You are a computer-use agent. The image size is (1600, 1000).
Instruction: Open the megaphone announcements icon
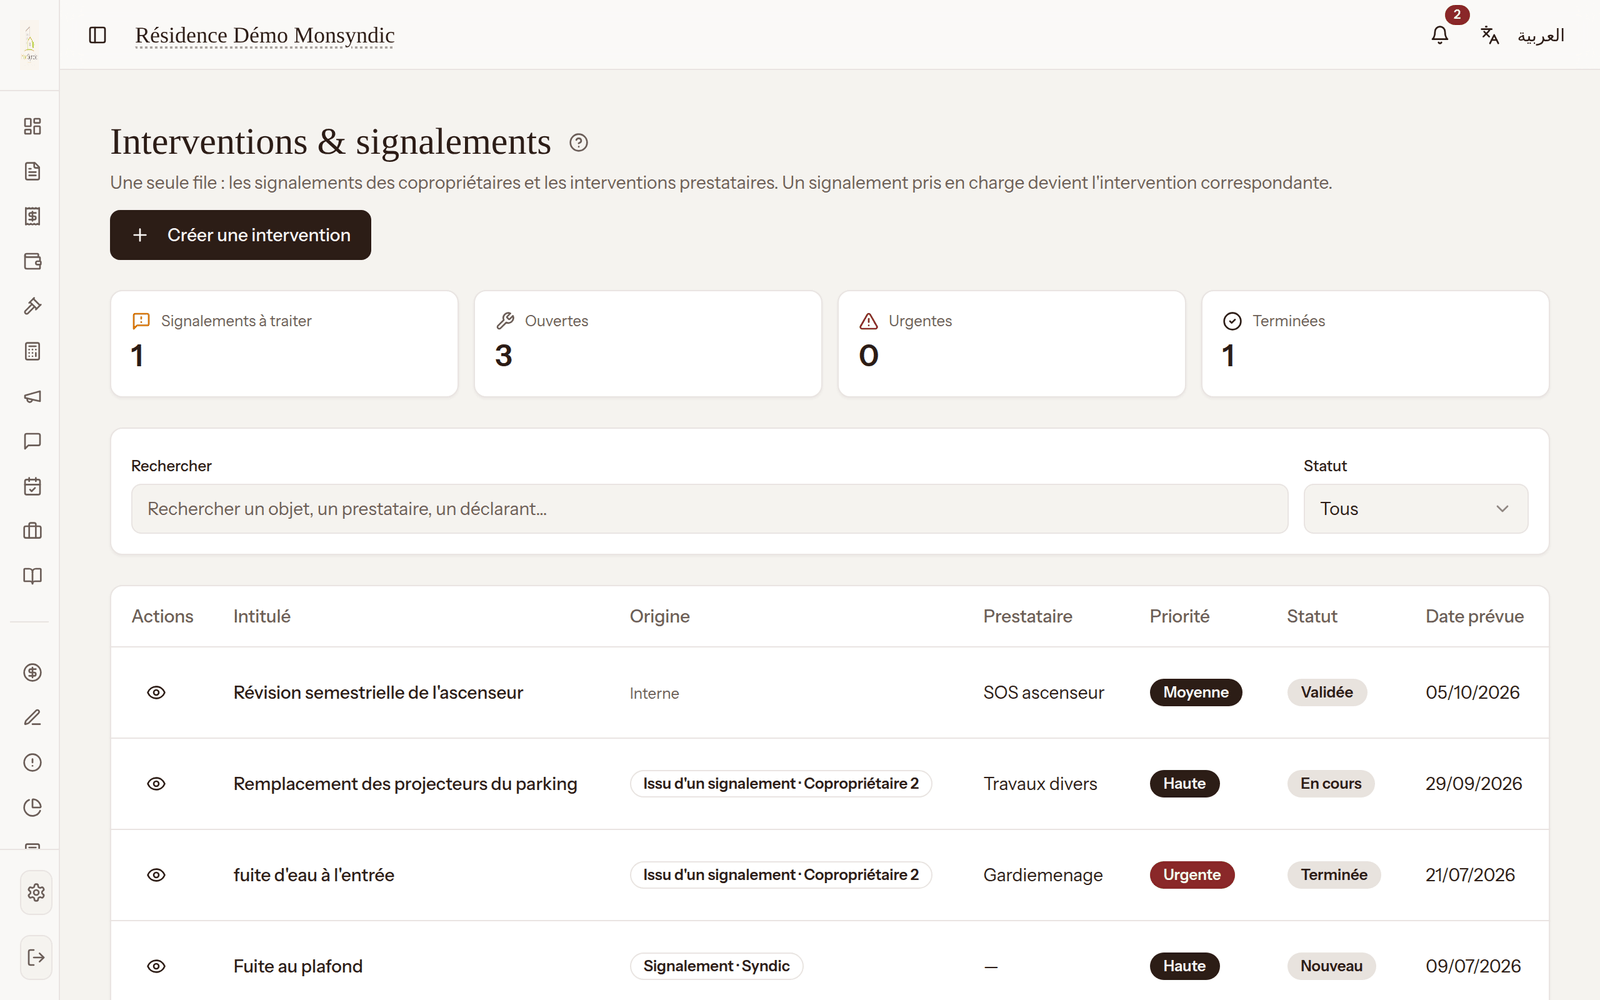(x=32, y=396)
